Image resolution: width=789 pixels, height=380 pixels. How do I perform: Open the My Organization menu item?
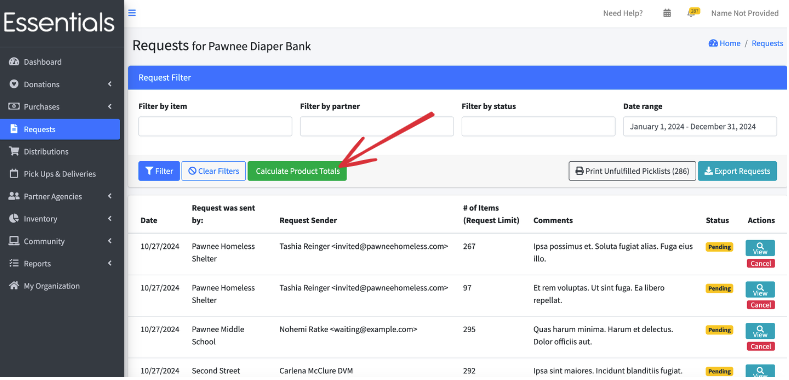click(60, 286)
